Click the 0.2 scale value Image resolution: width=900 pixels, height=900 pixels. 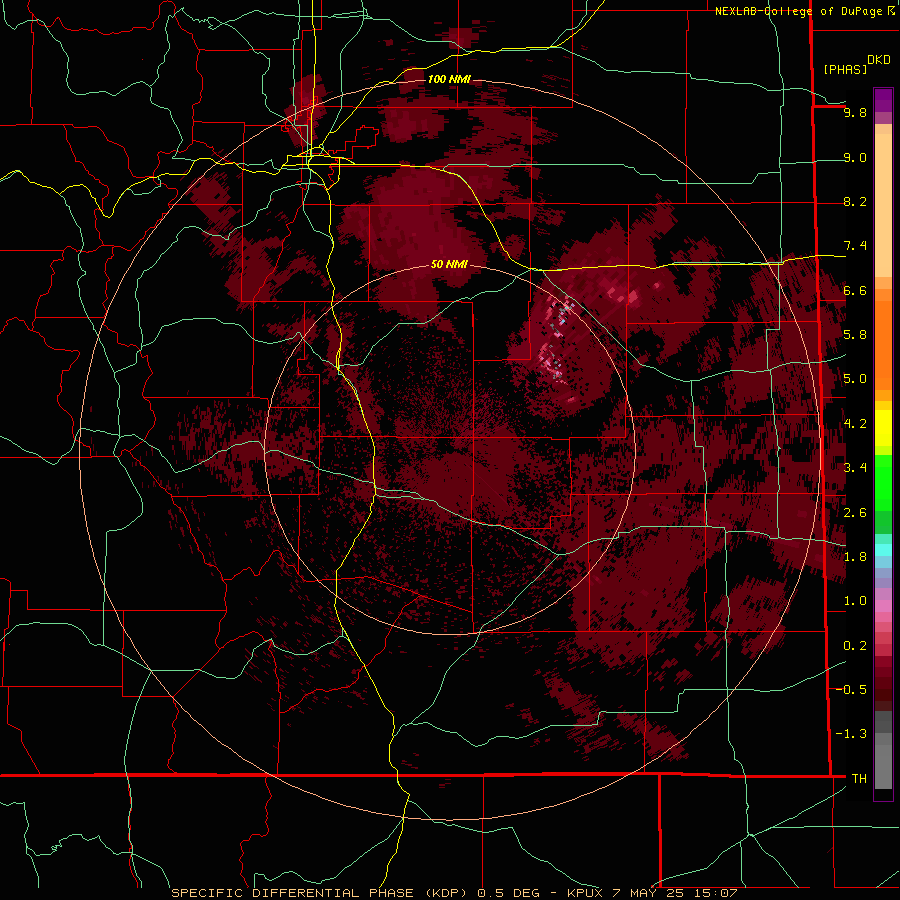tap(855, 645)
